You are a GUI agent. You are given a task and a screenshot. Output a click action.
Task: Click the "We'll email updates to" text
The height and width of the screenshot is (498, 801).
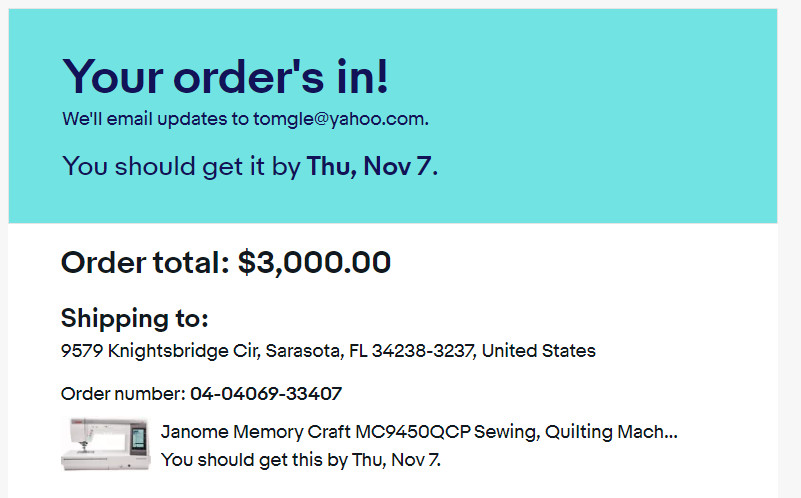(155, 119)
